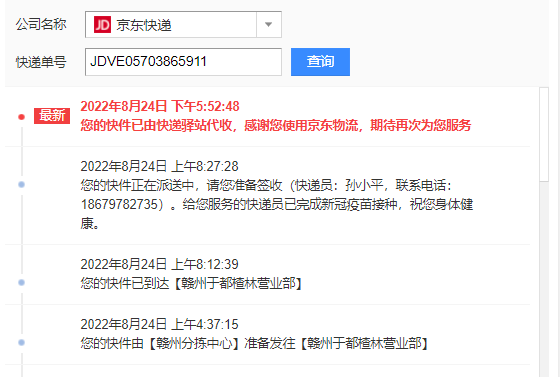Click the JD logo icon

102,25
